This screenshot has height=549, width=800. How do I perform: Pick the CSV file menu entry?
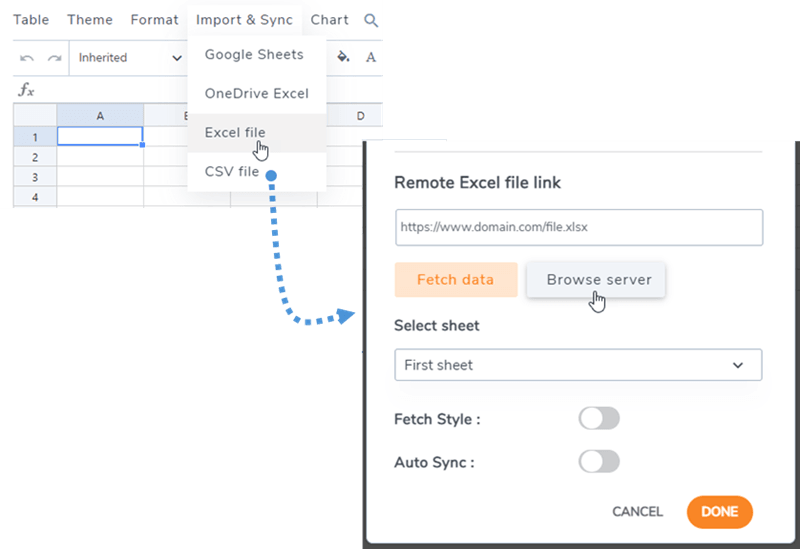click(232, 172)
